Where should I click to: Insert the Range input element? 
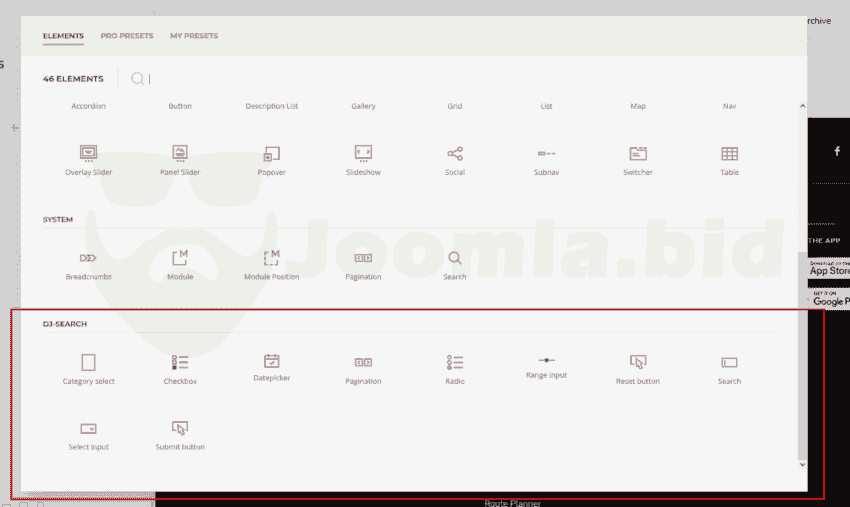coord(546,361)
